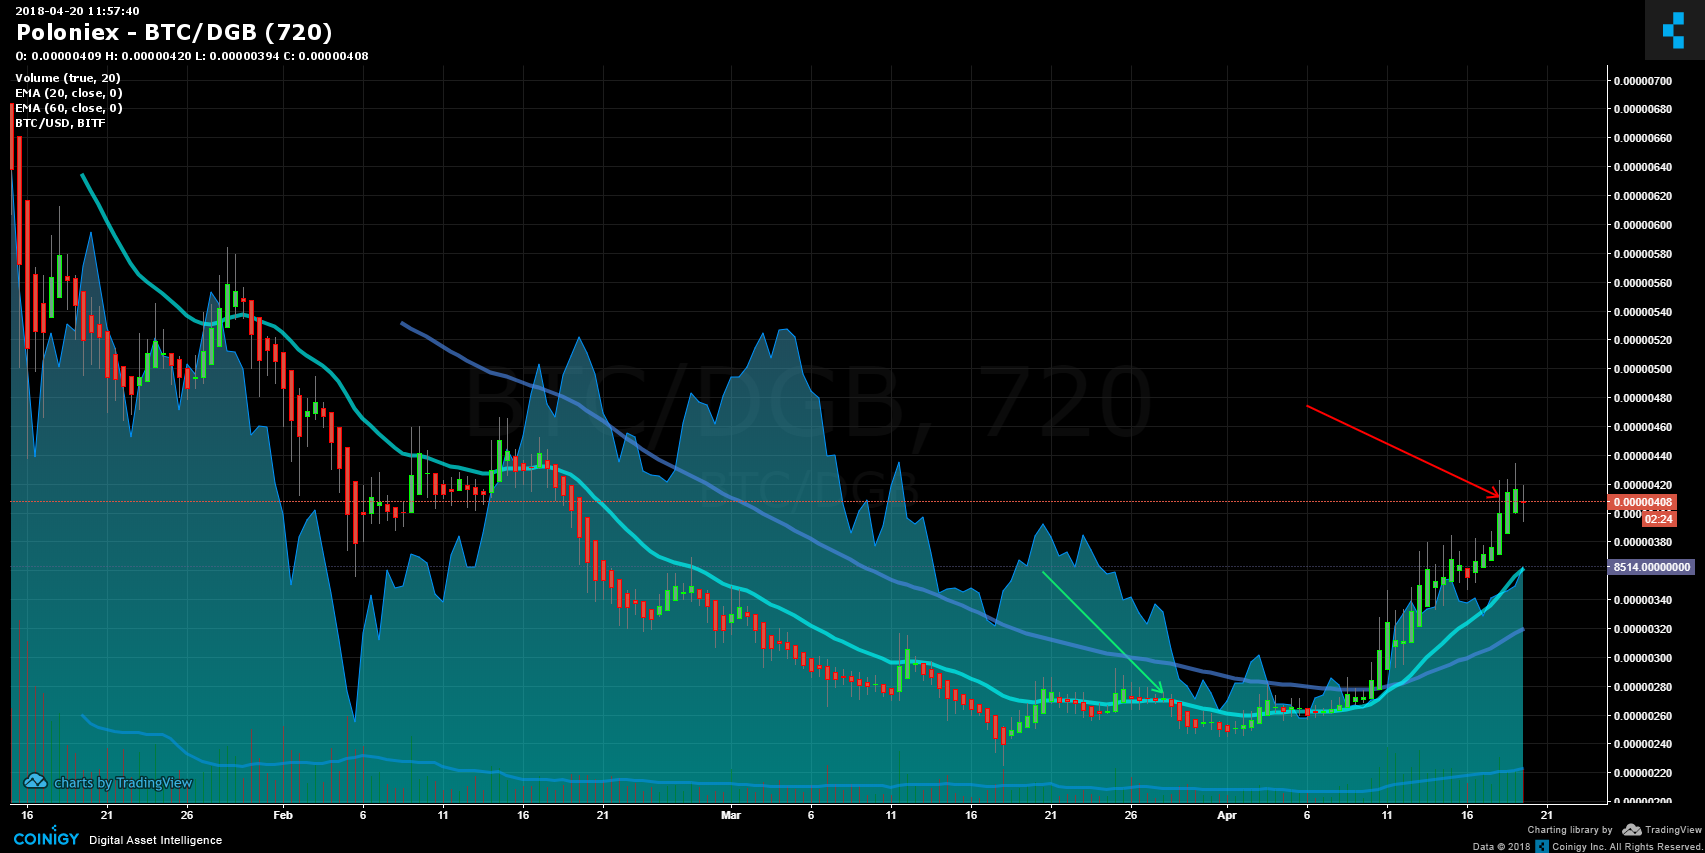Click the TradingView charting library credit
This screenshot has height=853, width=1705.
pos(1614,830)
